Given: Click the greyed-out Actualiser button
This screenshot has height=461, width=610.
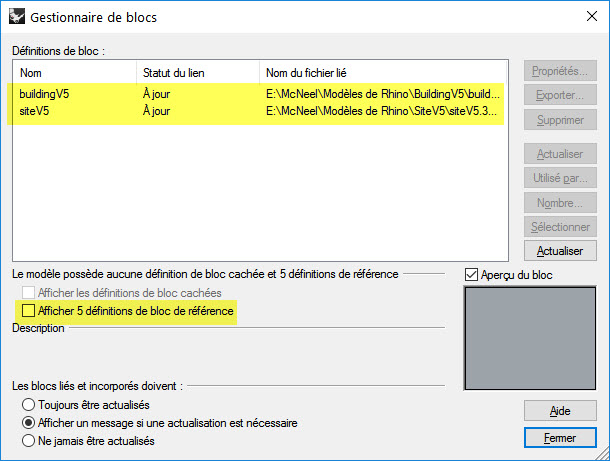Looking at the screenshot, I should pyautogui.click(x=560, y=154).
